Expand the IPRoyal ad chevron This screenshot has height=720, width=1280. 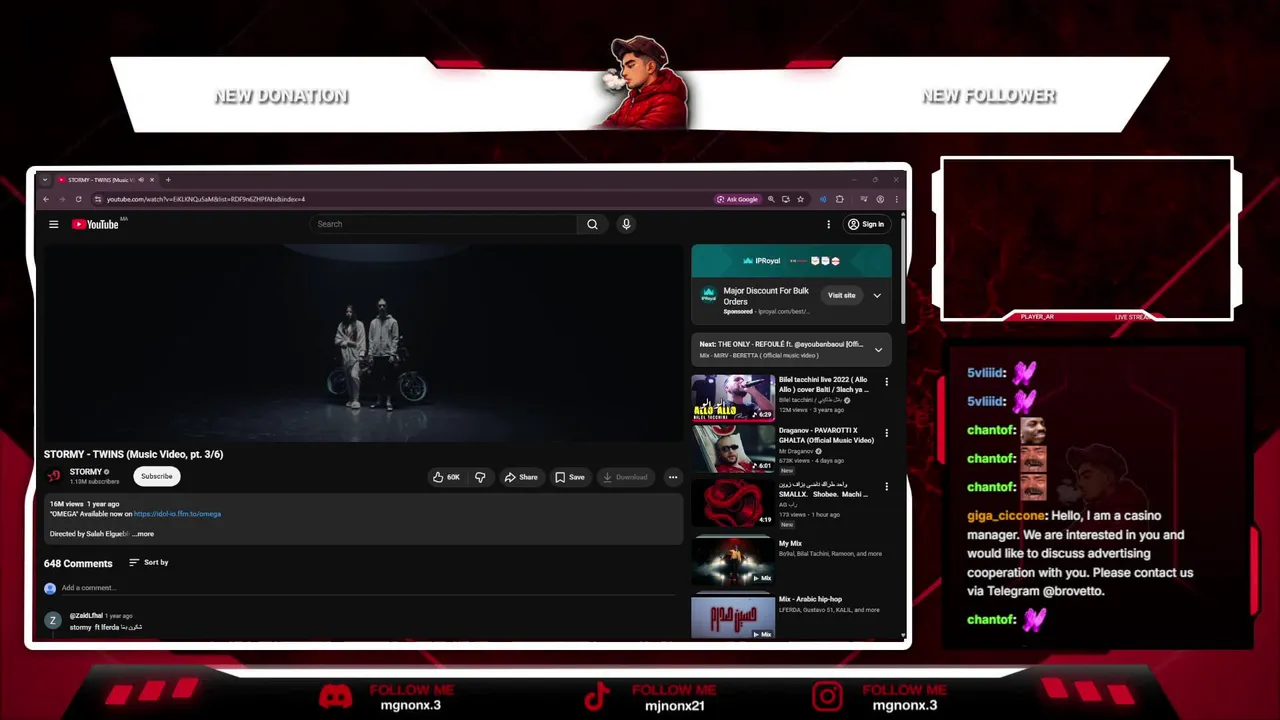(877, 295)
